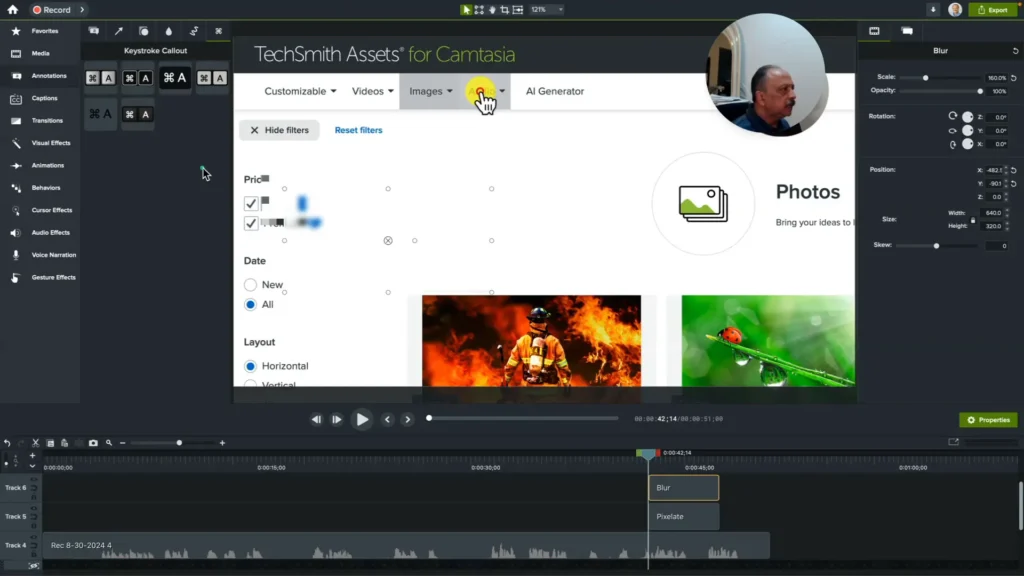Toggle the second Price checkbox
This screenshot has width=1024, height=576.
click(251, 223)
